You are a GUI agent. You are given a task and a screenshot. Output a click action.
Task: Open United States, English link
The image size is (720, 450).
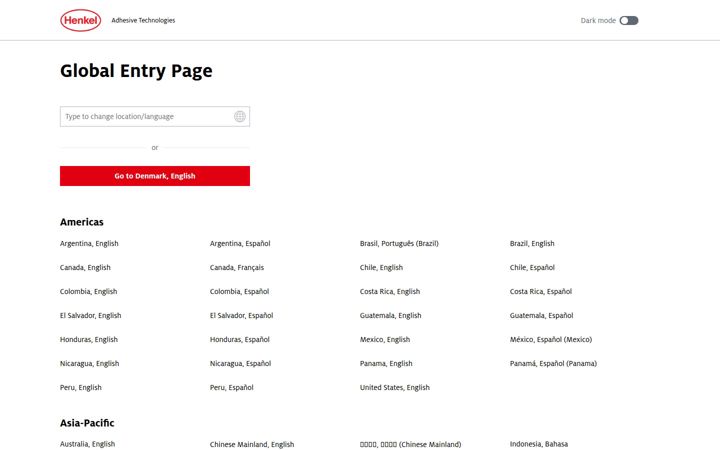coord(395,387)
